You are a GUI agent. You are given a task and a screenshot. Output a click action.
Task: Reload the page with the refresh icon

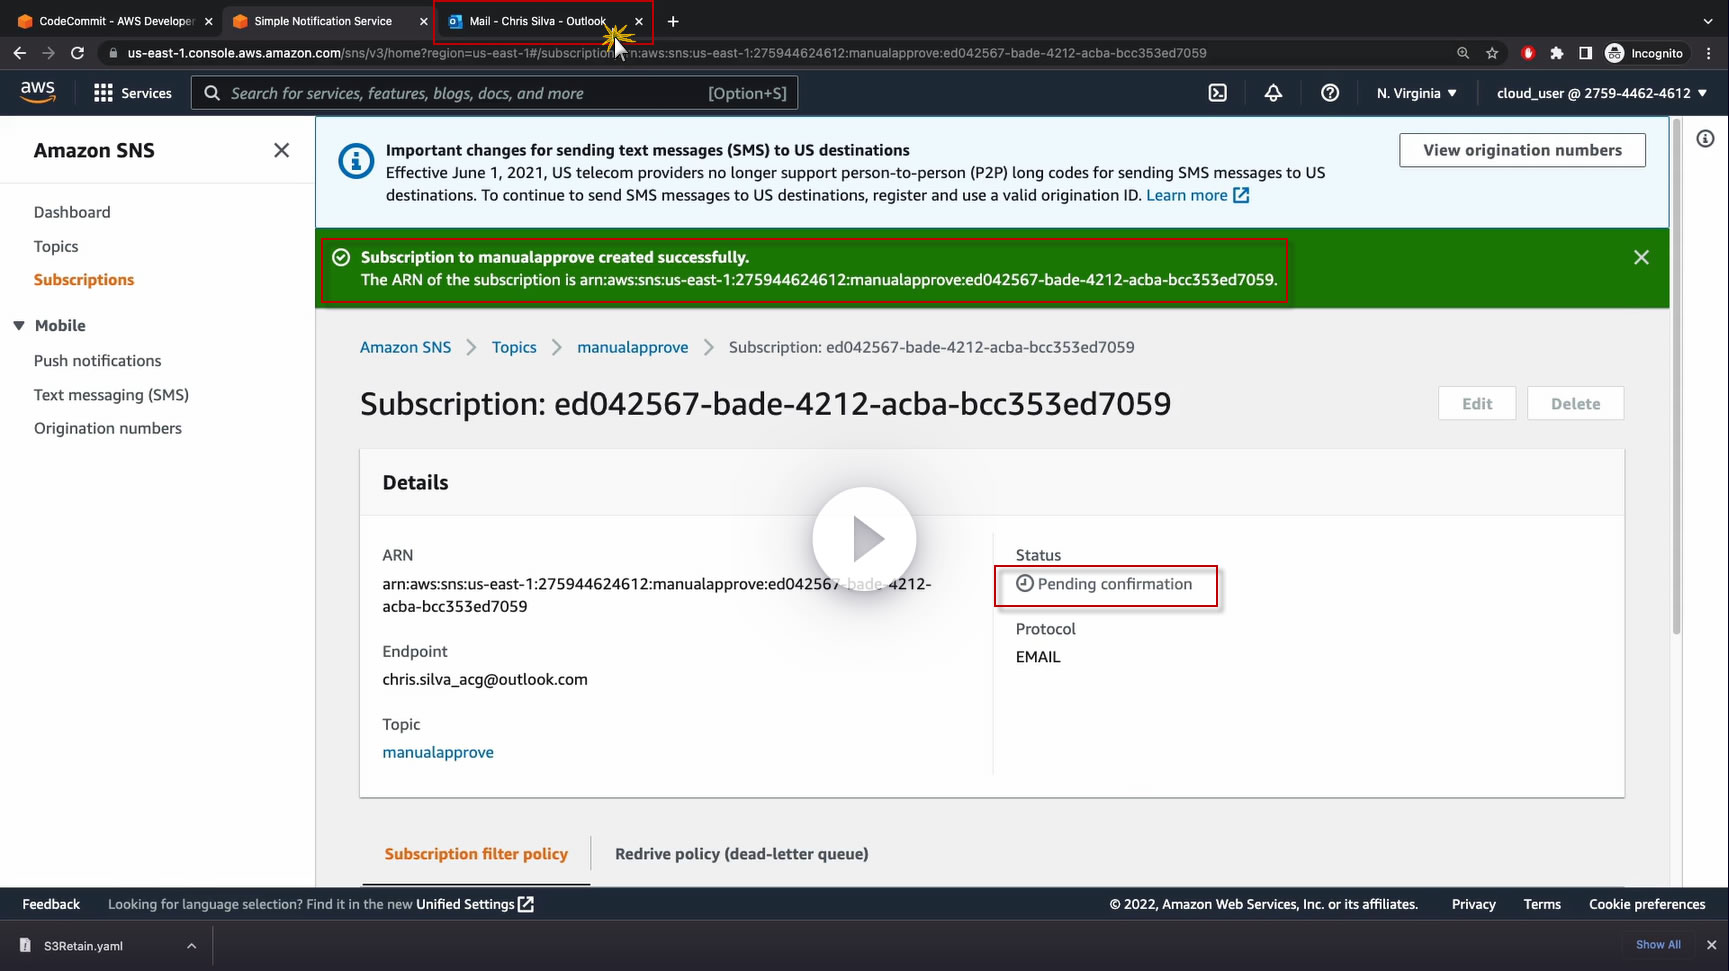click(77, 53)
